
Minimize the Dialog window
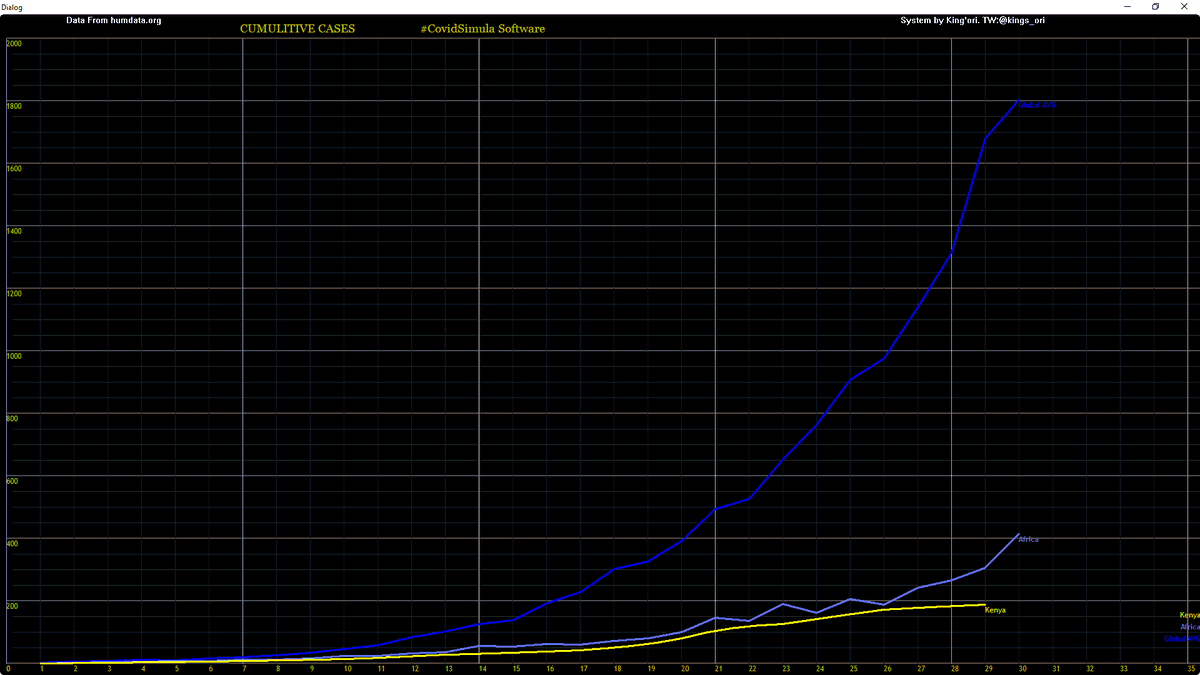[x=1126, y=6]
